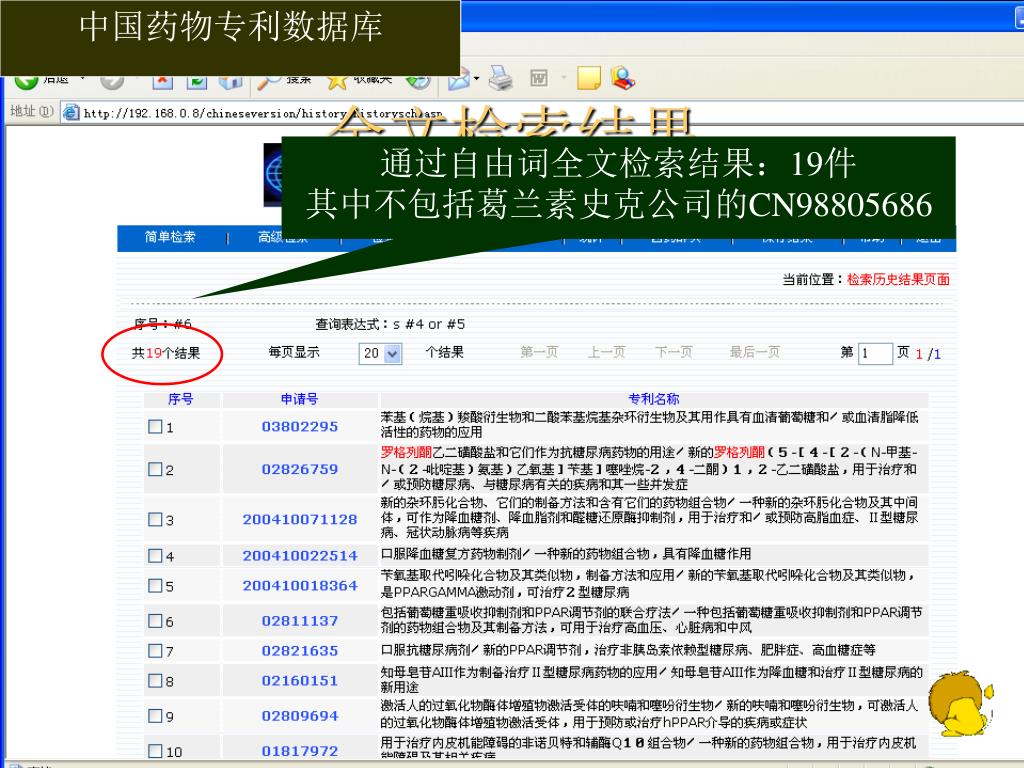Open patent application 01817972

[300, 751]
